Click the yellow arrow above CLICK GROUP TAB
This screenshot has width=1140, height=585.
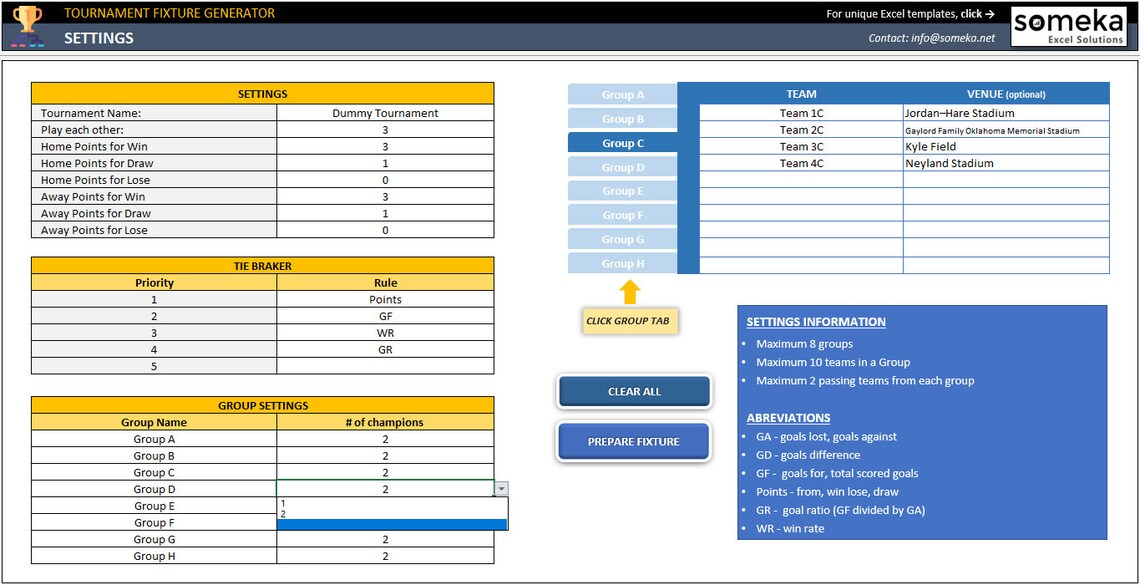pos(628,291)
